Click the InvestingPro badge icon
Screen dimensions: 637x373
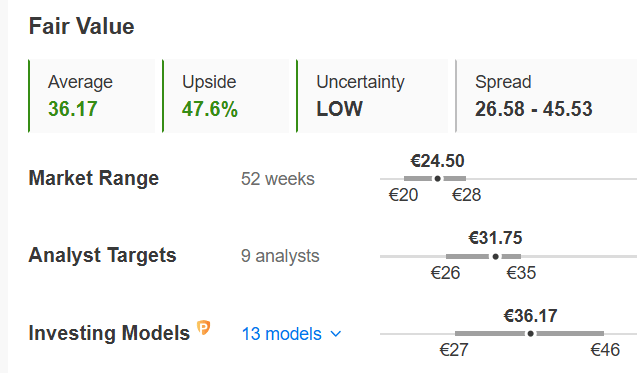[x=204, y=327]
